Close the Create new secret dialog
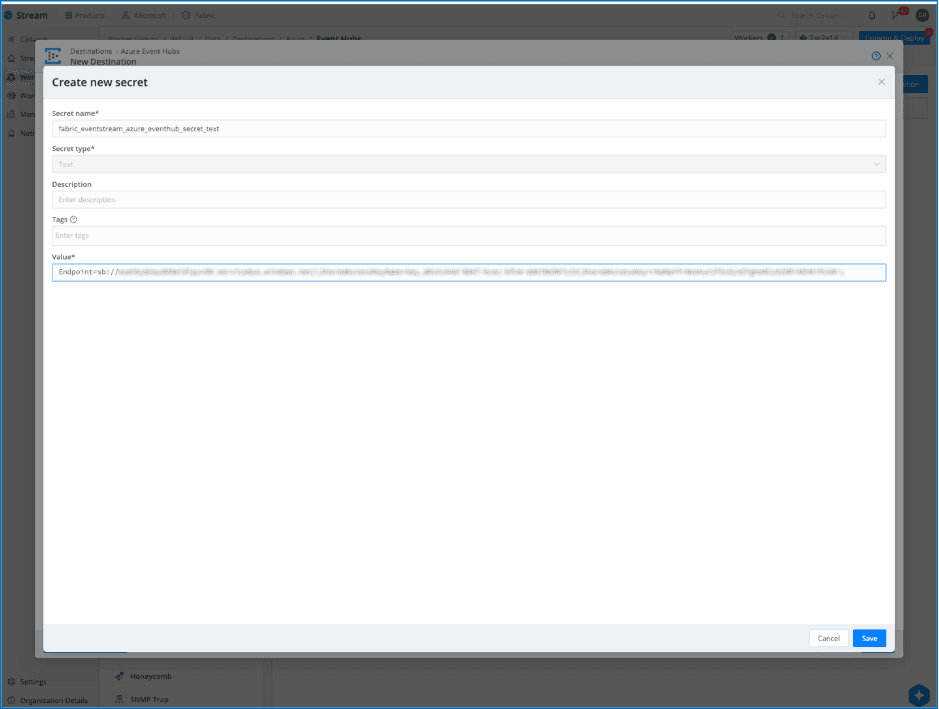939x709 pixels. click(x=881, y=82)
